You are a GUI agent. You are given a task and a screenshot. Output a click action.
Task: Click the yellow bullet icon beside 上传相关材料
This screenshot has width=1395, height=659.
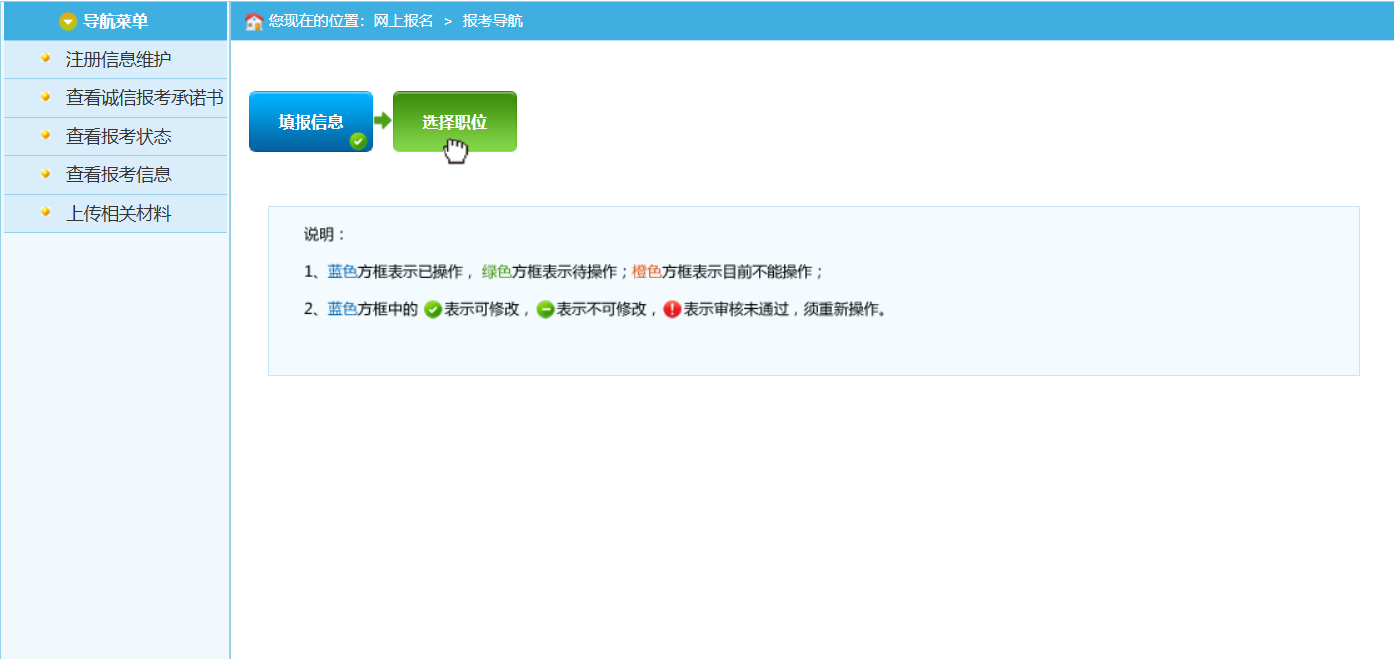click(x=45, y=212)
